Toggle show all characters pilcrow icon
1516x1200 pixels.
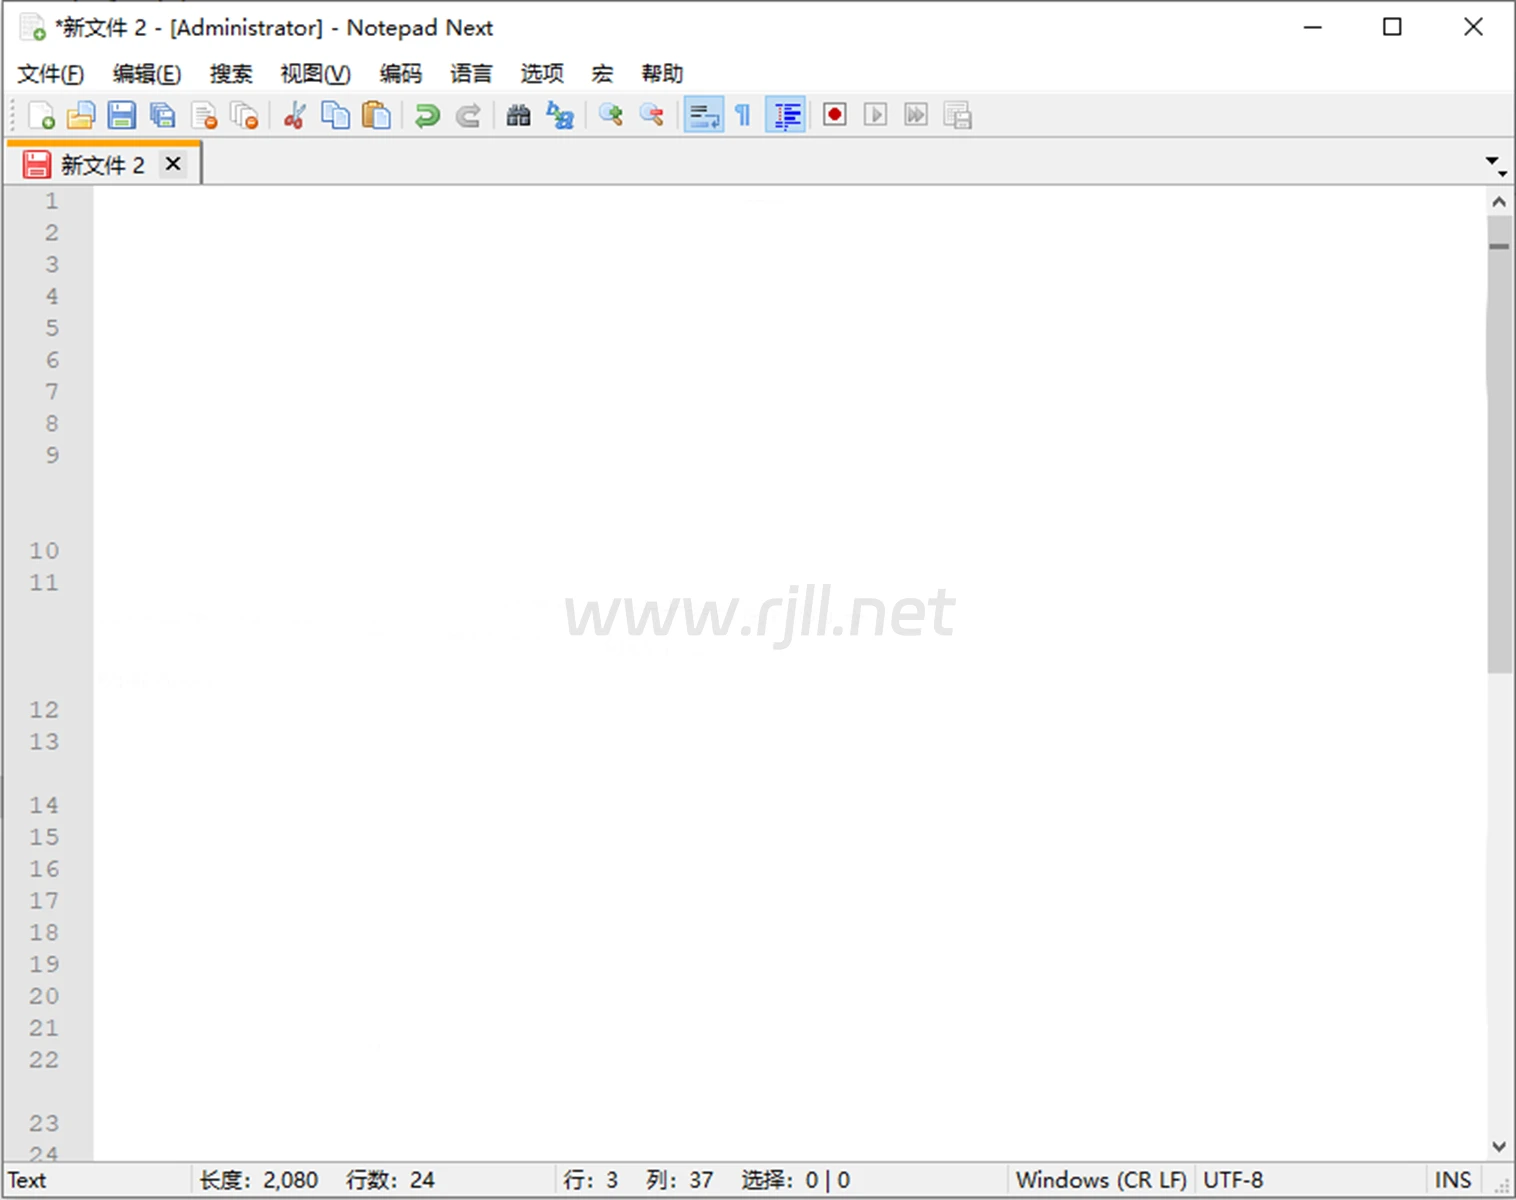point(743,116)
